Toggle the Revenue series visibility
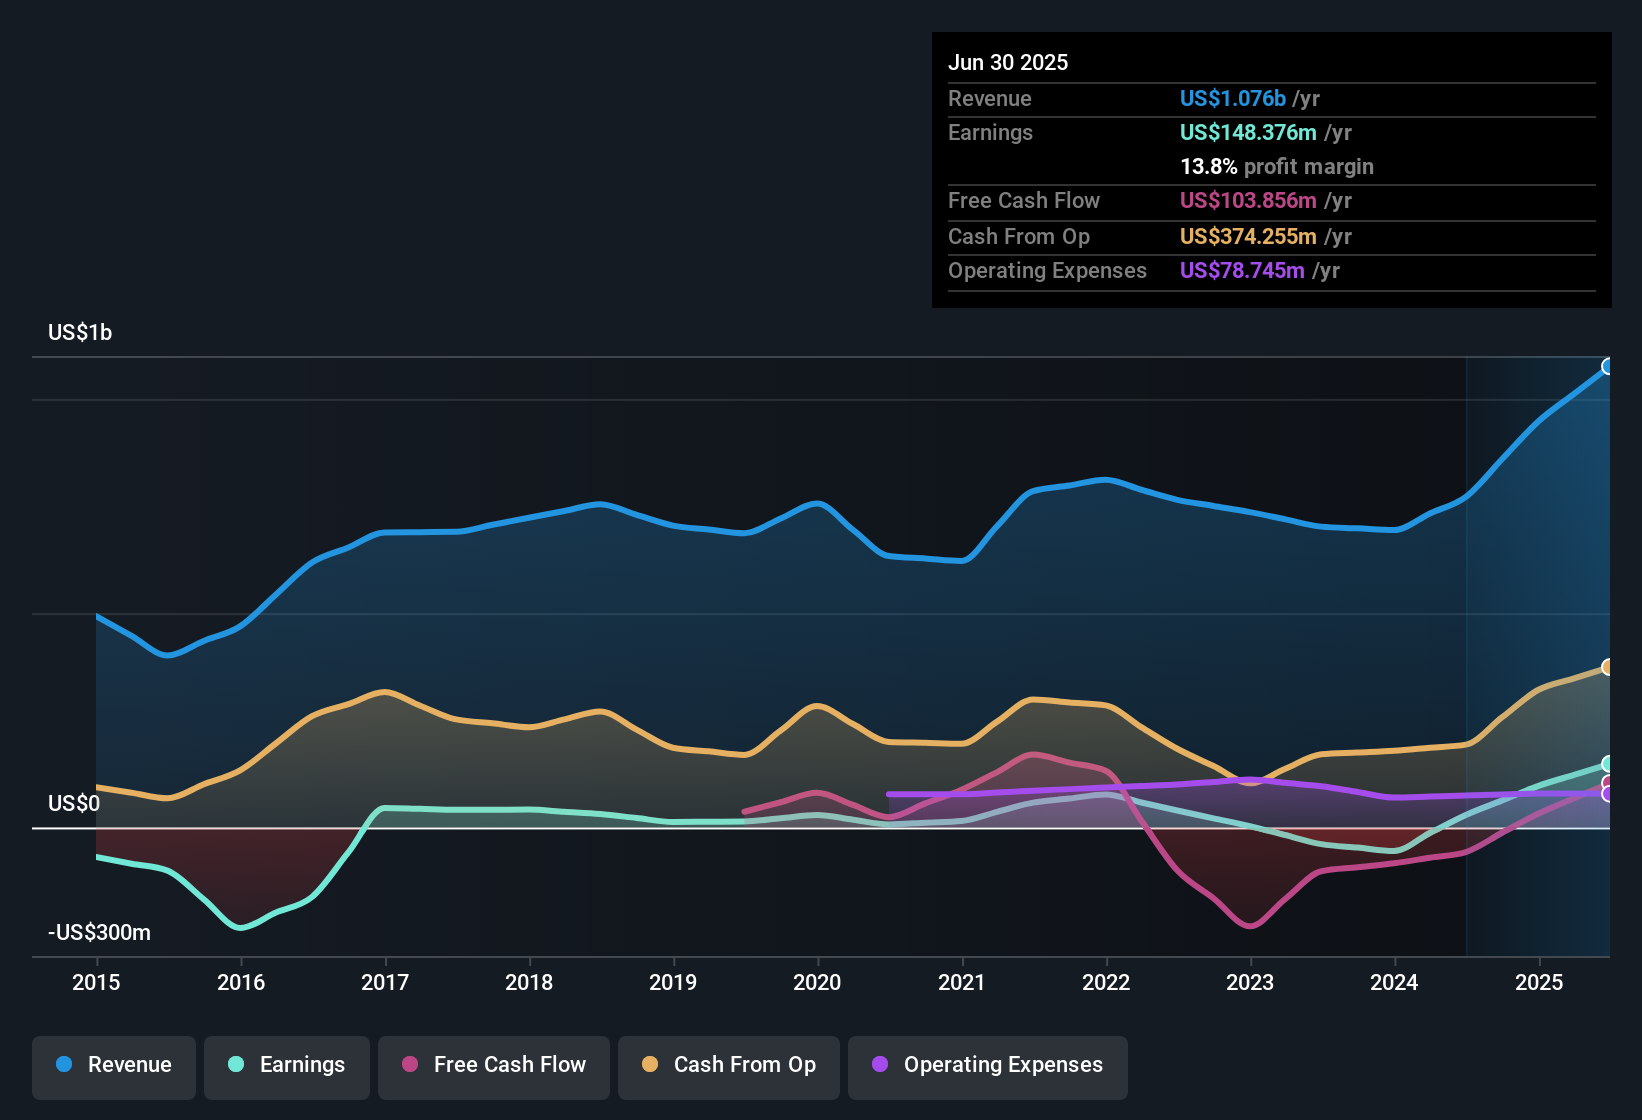The width and height of the screenshot is (1642, 1120). tap(113, 1065)
